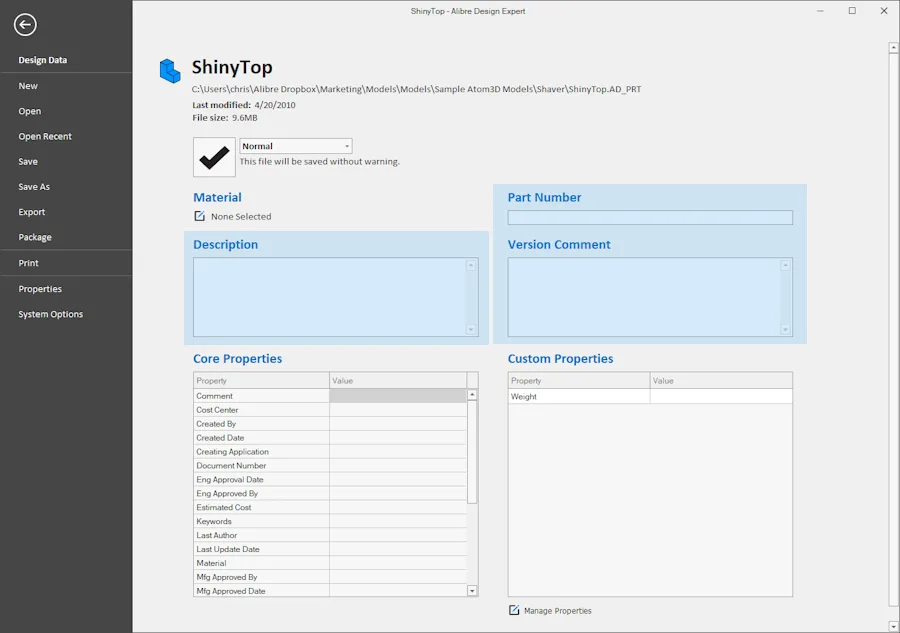Click the checkmark status icon
Viewport: 900px width, 633px height.
pyautogui.click(x=214, y=157)
